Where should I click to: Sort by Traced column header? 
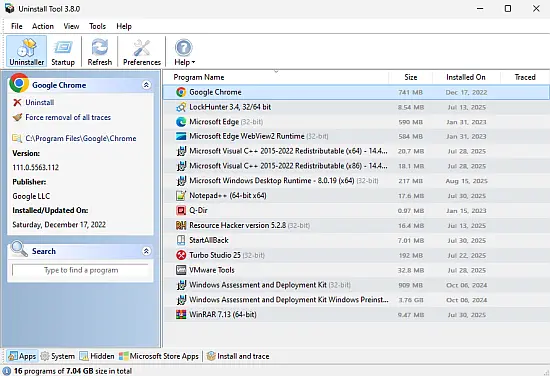tap(525, 77)
